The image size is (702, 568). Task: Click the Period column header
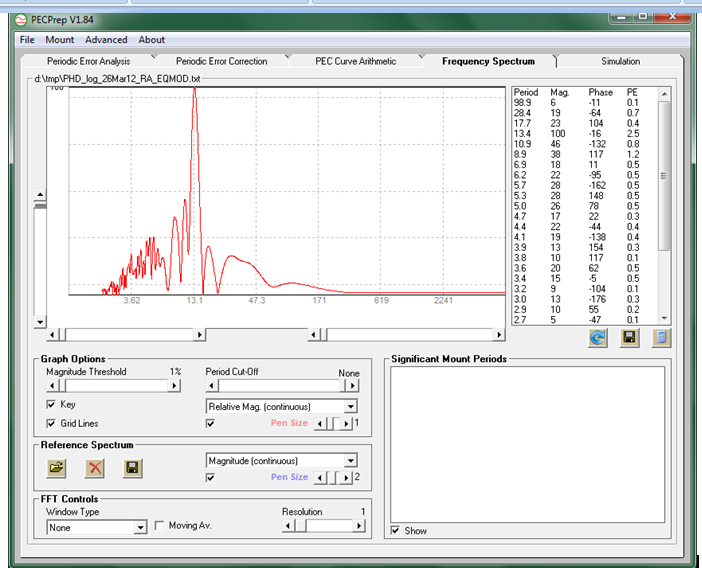[526, 92]
